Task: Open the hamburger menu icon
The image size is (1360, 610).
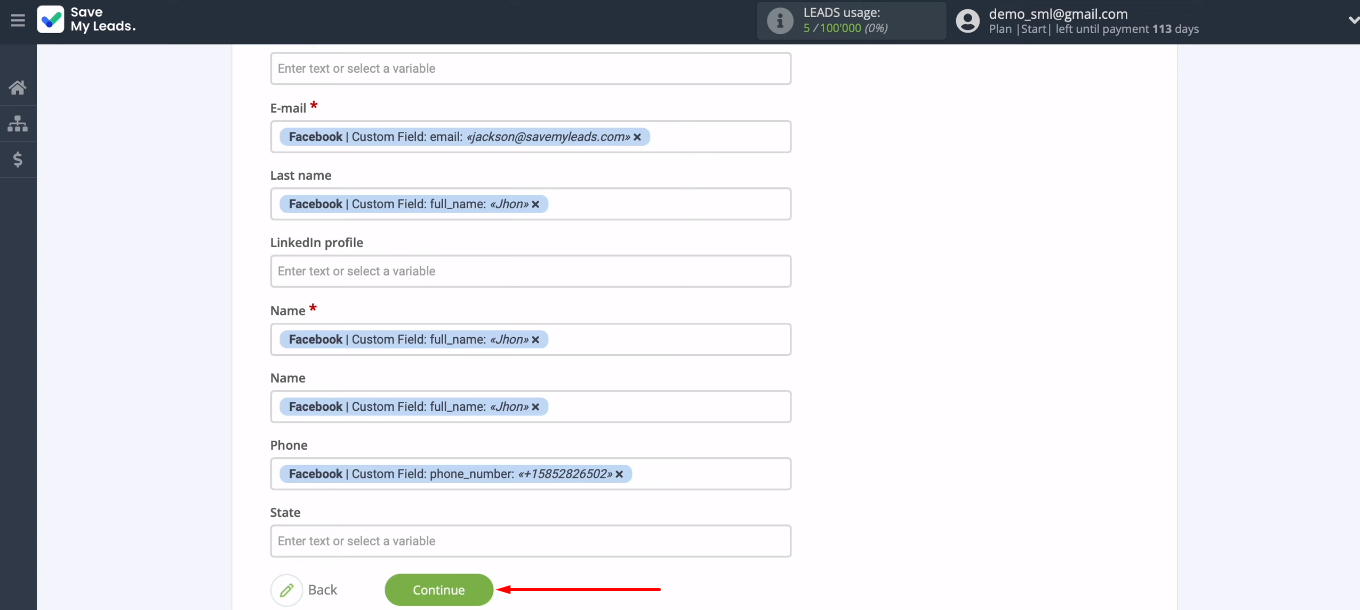Action: click(17, 20)
